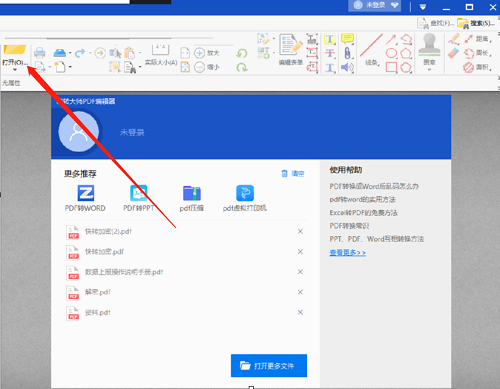Click the new blank document icon

pos(60,67)
